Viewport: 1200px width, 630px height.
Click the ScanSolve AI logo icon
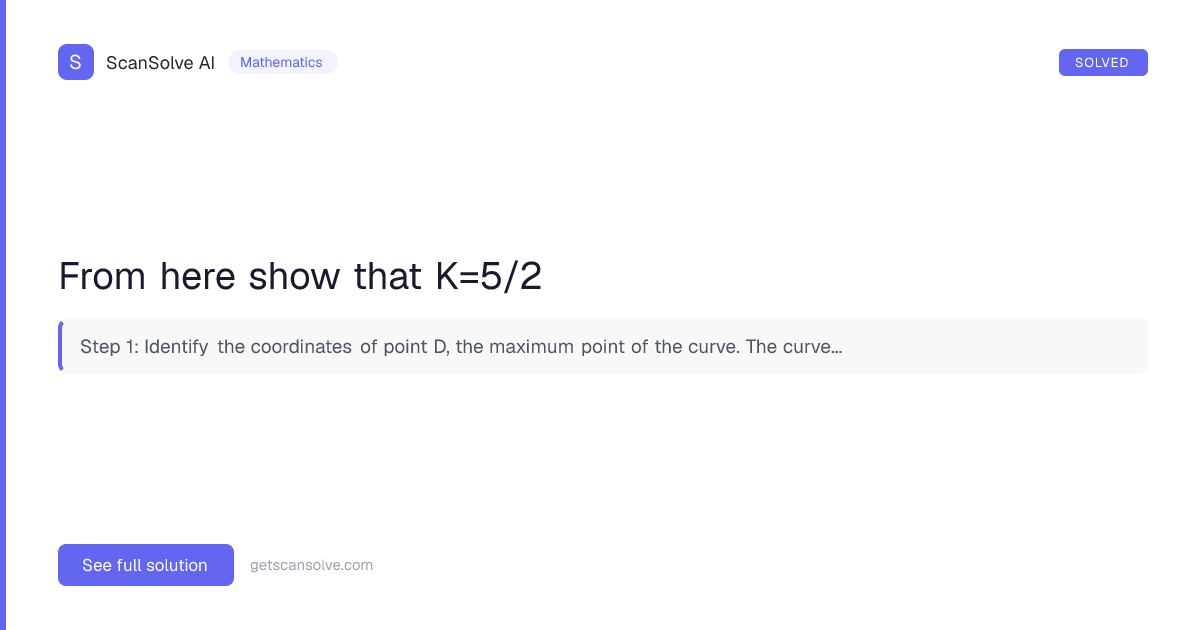click(76, 61)
